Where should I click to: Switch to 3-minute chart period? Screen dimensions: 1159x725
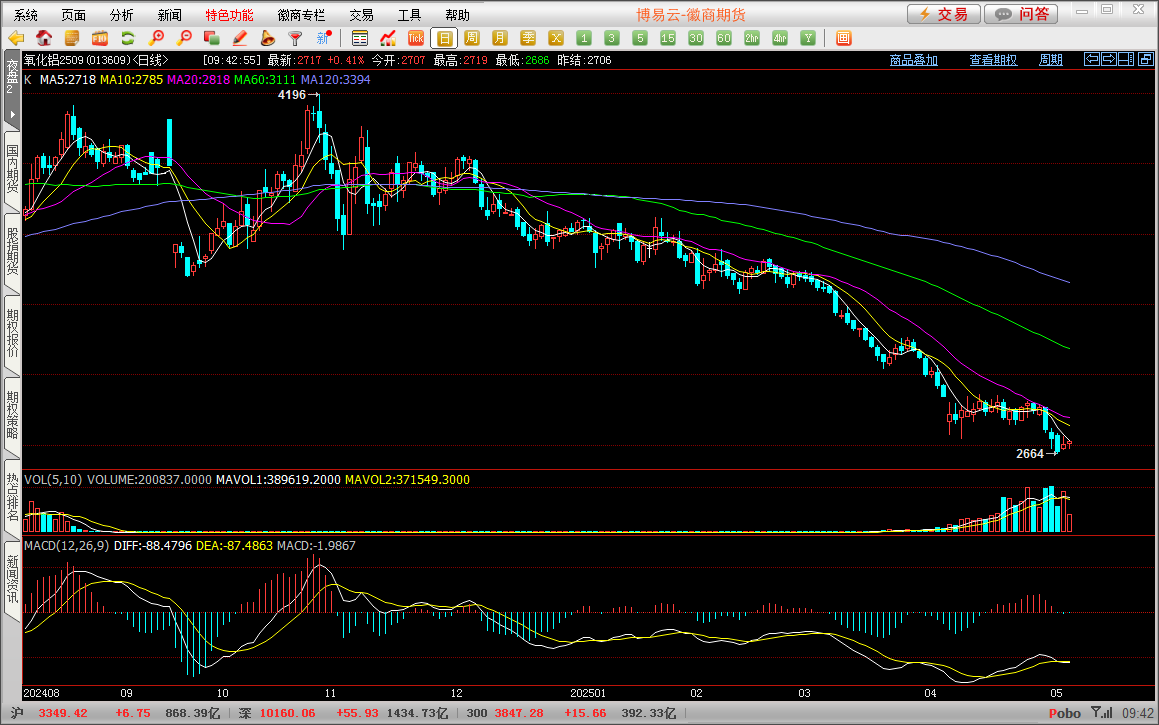(612, 38)
